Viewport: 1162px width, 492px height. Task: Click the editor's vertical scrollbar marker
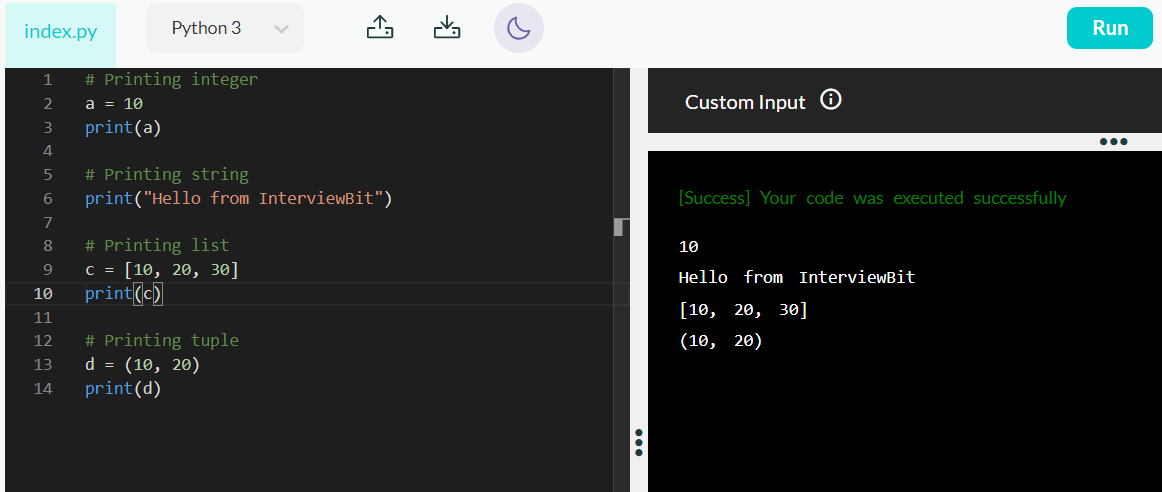(x=621, y=227)
